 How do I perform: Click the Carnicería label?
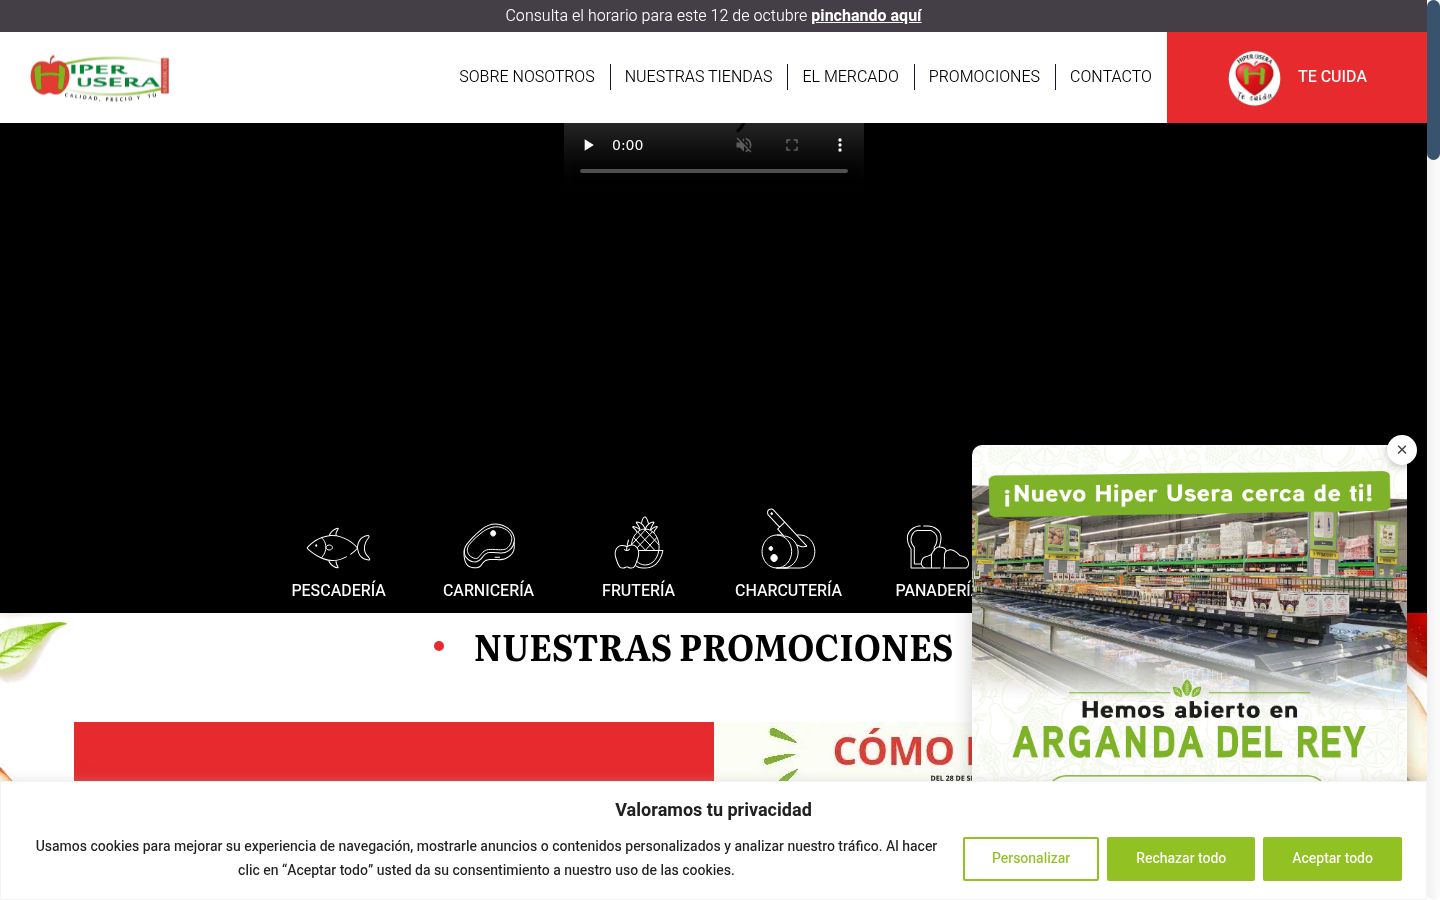pos(489,590)
